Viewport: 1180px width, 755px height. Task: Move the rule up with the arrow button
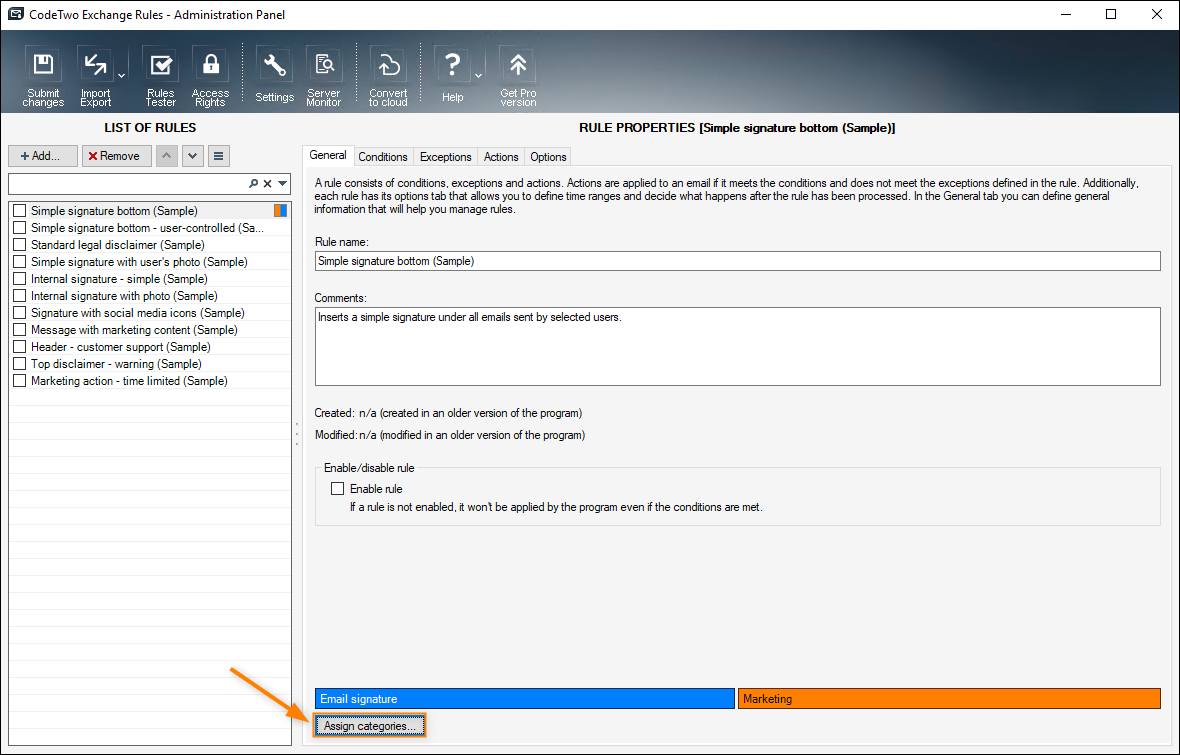pos(166,156)
